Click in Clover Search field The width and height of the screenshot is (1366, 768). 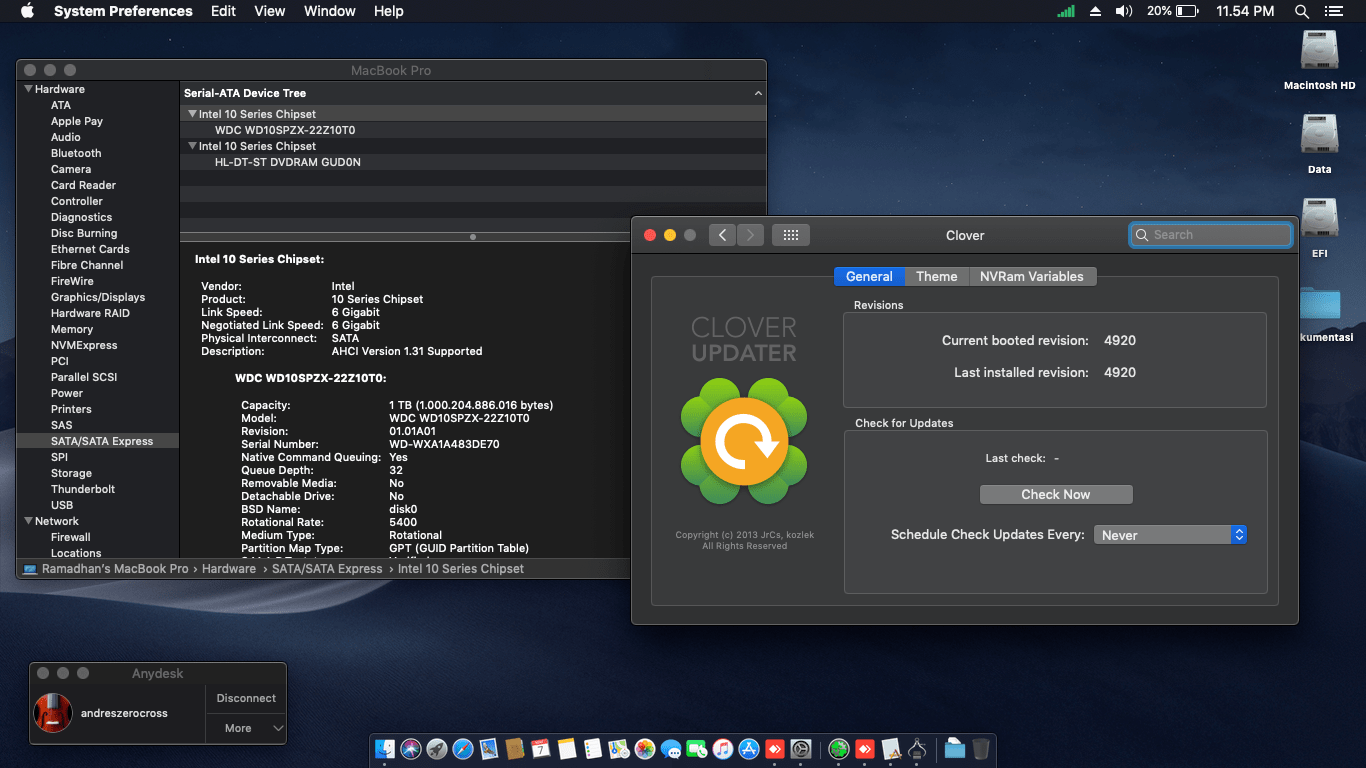pos(1211,235)
